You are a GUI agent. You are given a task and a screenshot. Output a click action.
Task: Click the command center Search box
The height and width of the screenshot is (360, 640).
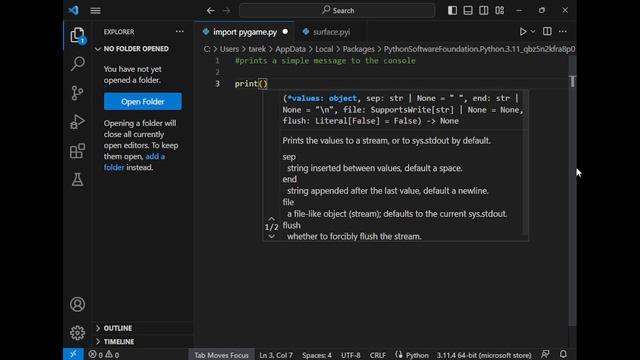coord(337,11)
